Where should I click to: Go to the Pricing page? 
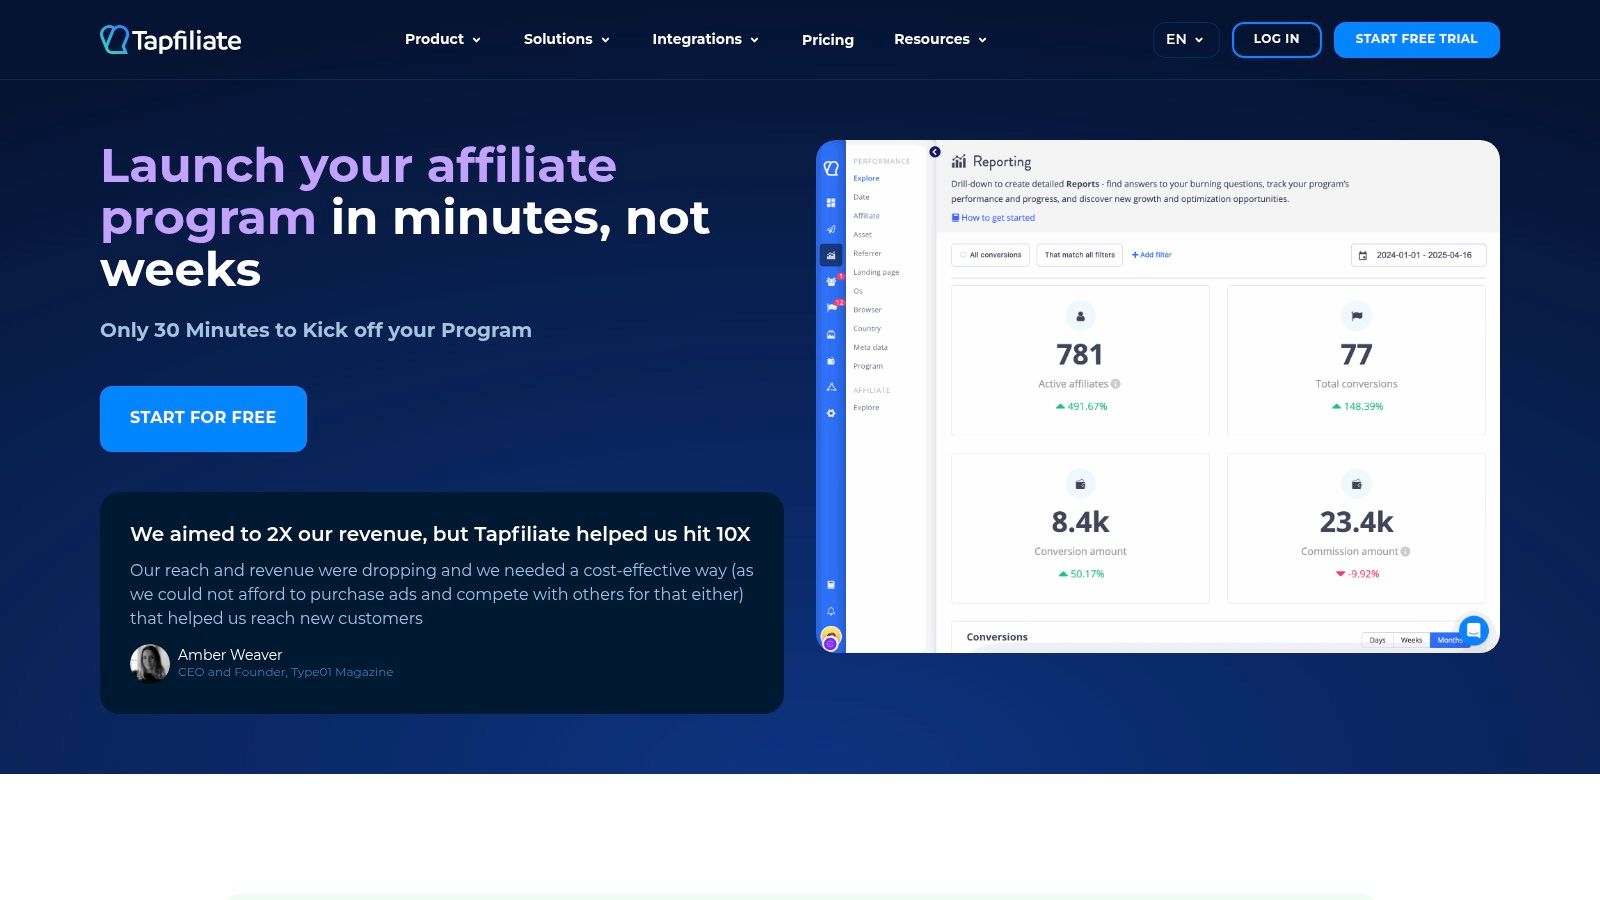coord(828,40)
